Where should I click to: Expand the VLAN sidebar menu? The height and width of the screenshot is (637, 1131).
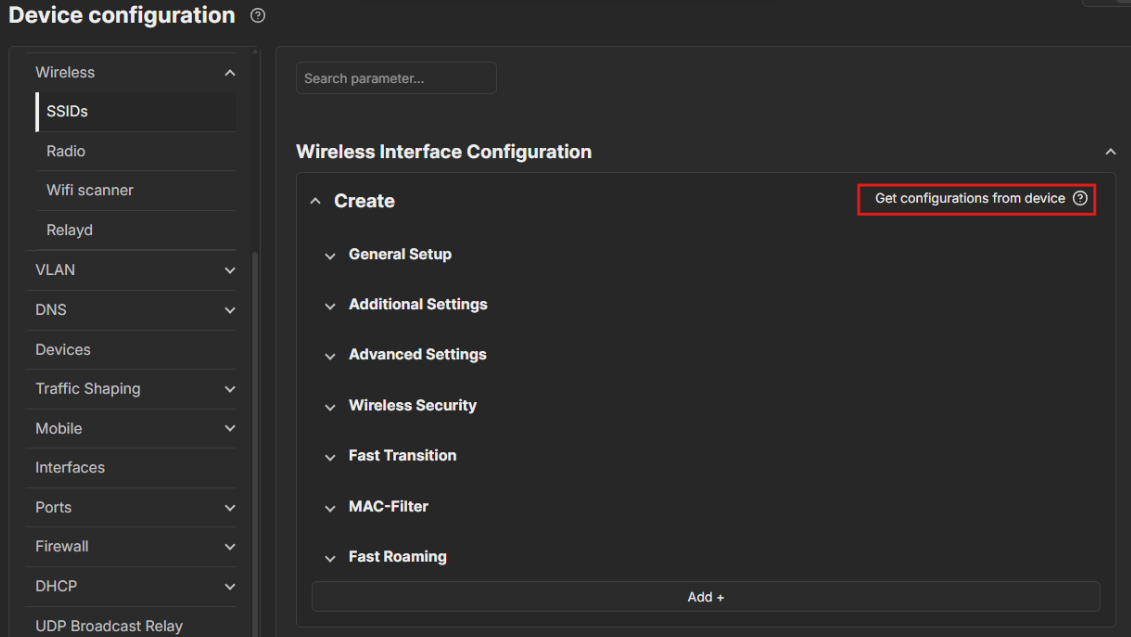click(230, 271)
